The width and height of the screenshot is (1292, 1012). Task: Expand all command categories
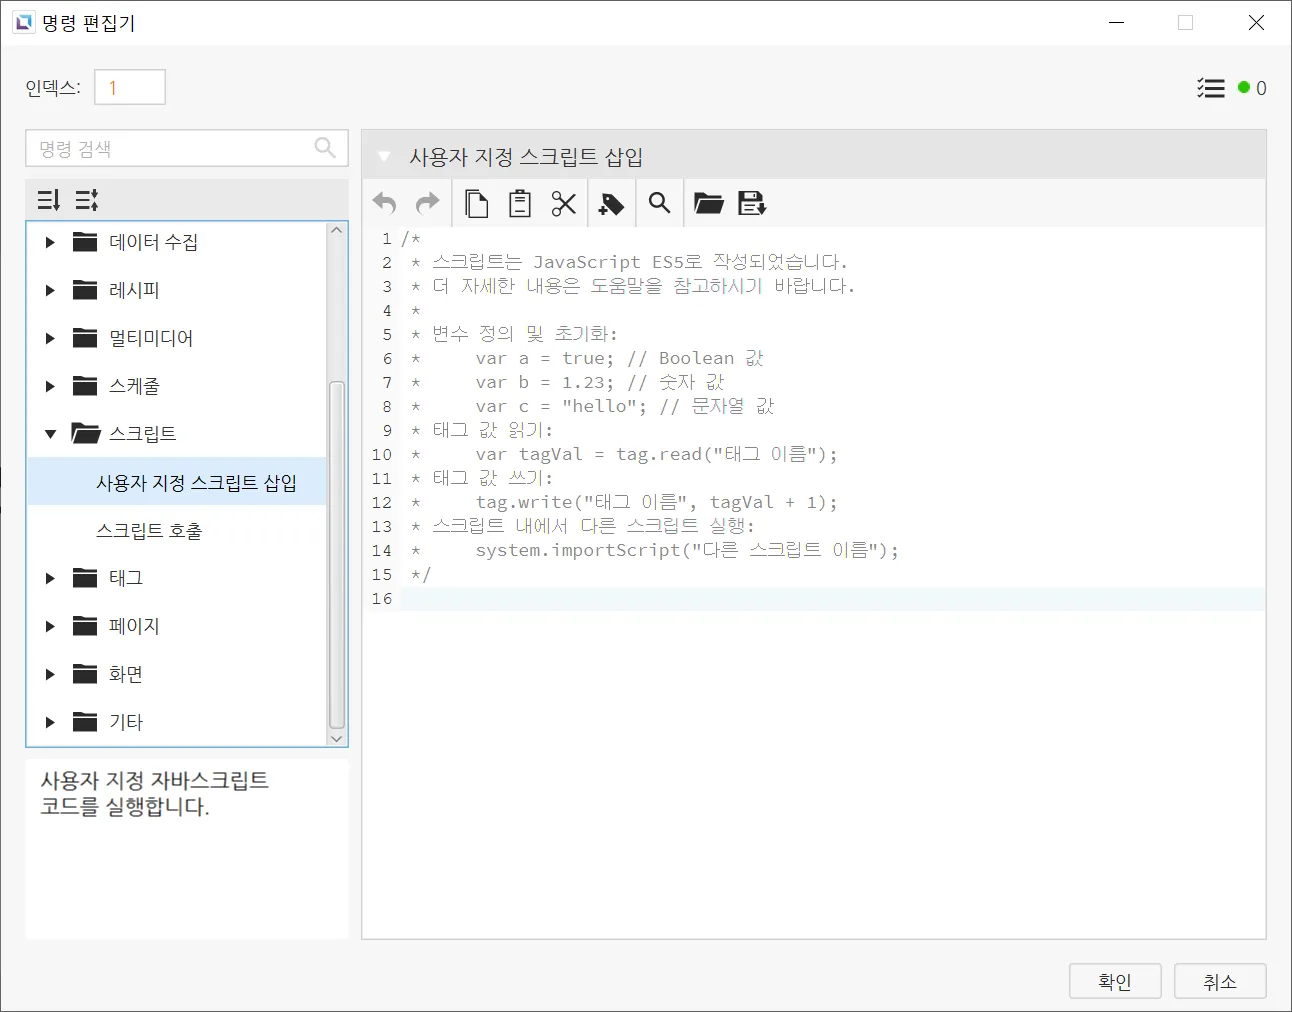[x=48, y=200]
